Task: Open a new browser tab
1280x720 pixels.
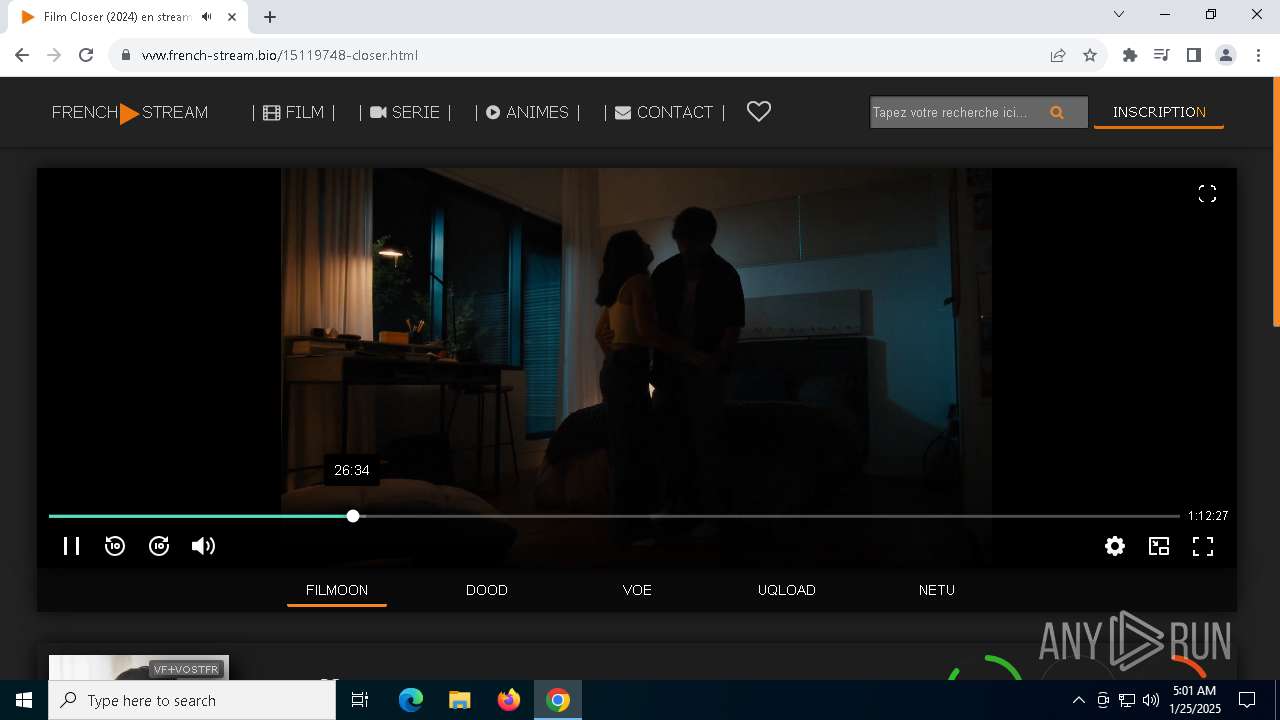Action: [x=270, y=17]
